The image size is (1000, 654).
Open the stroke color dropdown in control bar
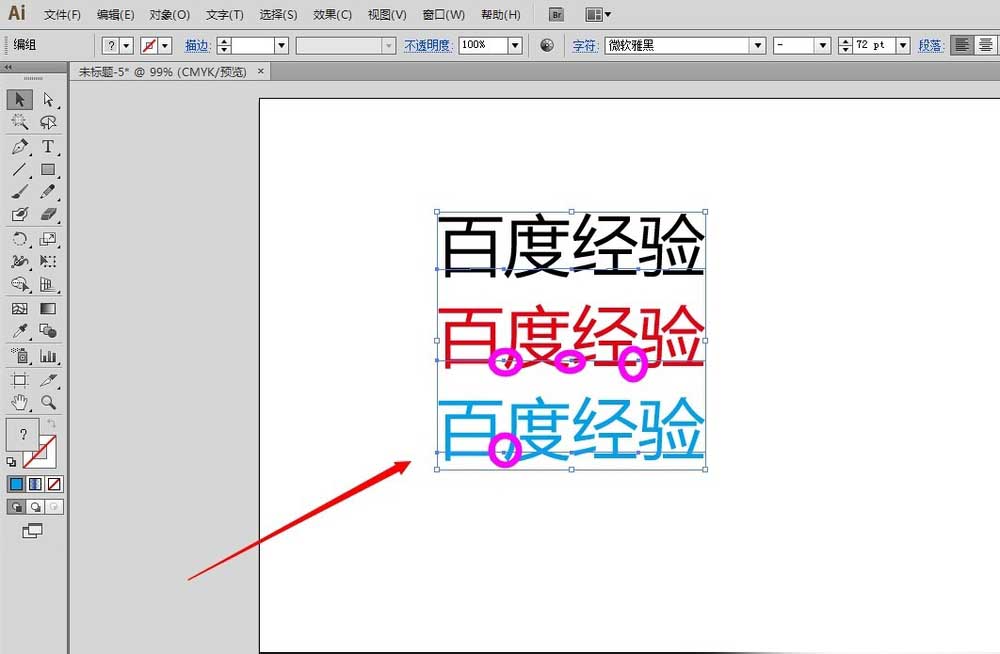[x=165, y=46]
